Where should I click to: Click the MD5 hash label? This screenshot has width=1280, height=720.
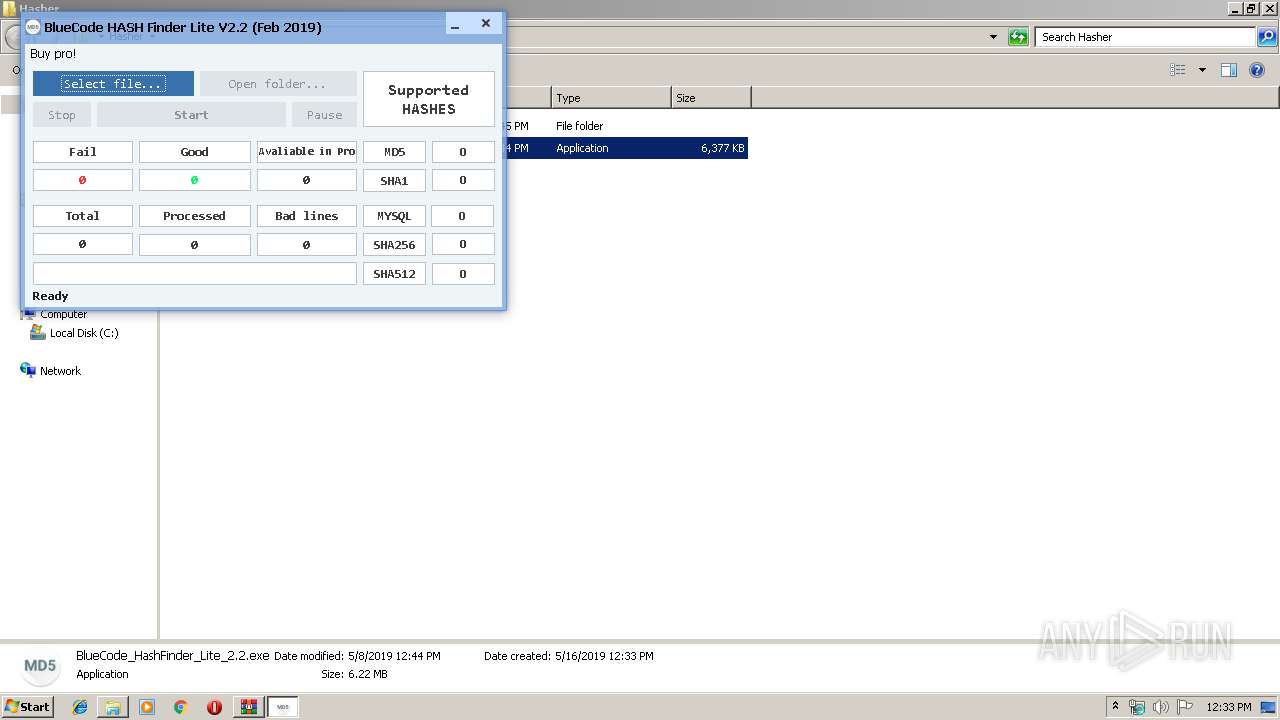click(x=394, y=152)
